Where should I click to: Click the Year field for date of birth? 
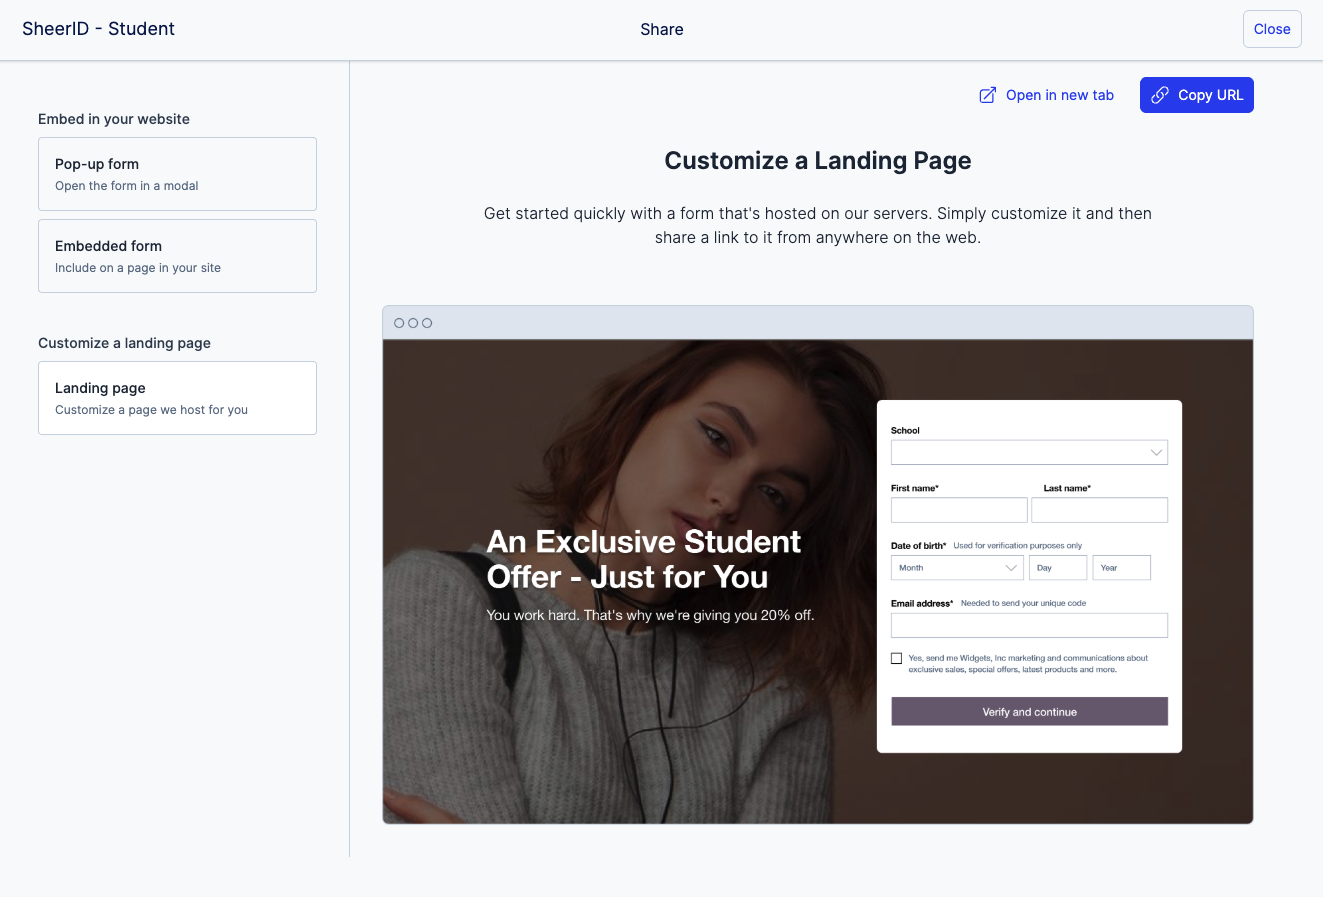click(x=1122, y=568)
